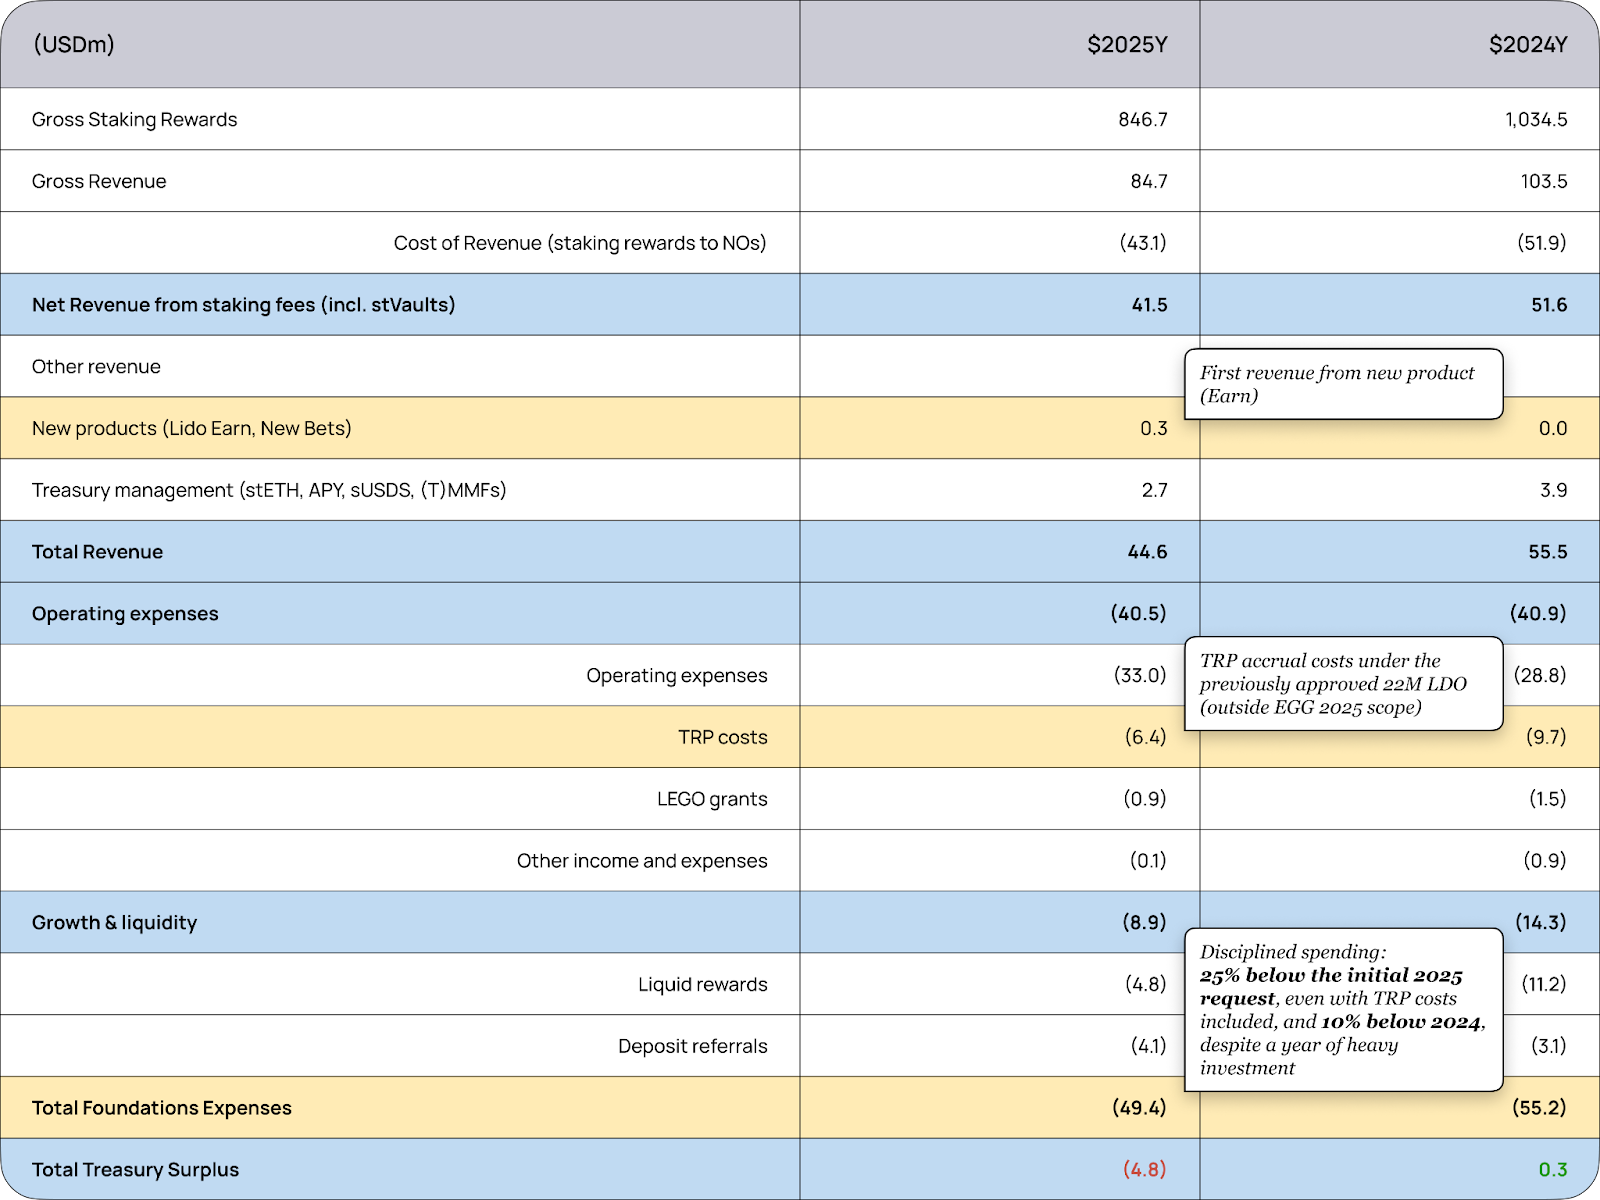Viewport: 1600px width, 1200px height.
Task: Select the 2025 Gross Revenue value 84.7
Action: [x=1148, y=182]
